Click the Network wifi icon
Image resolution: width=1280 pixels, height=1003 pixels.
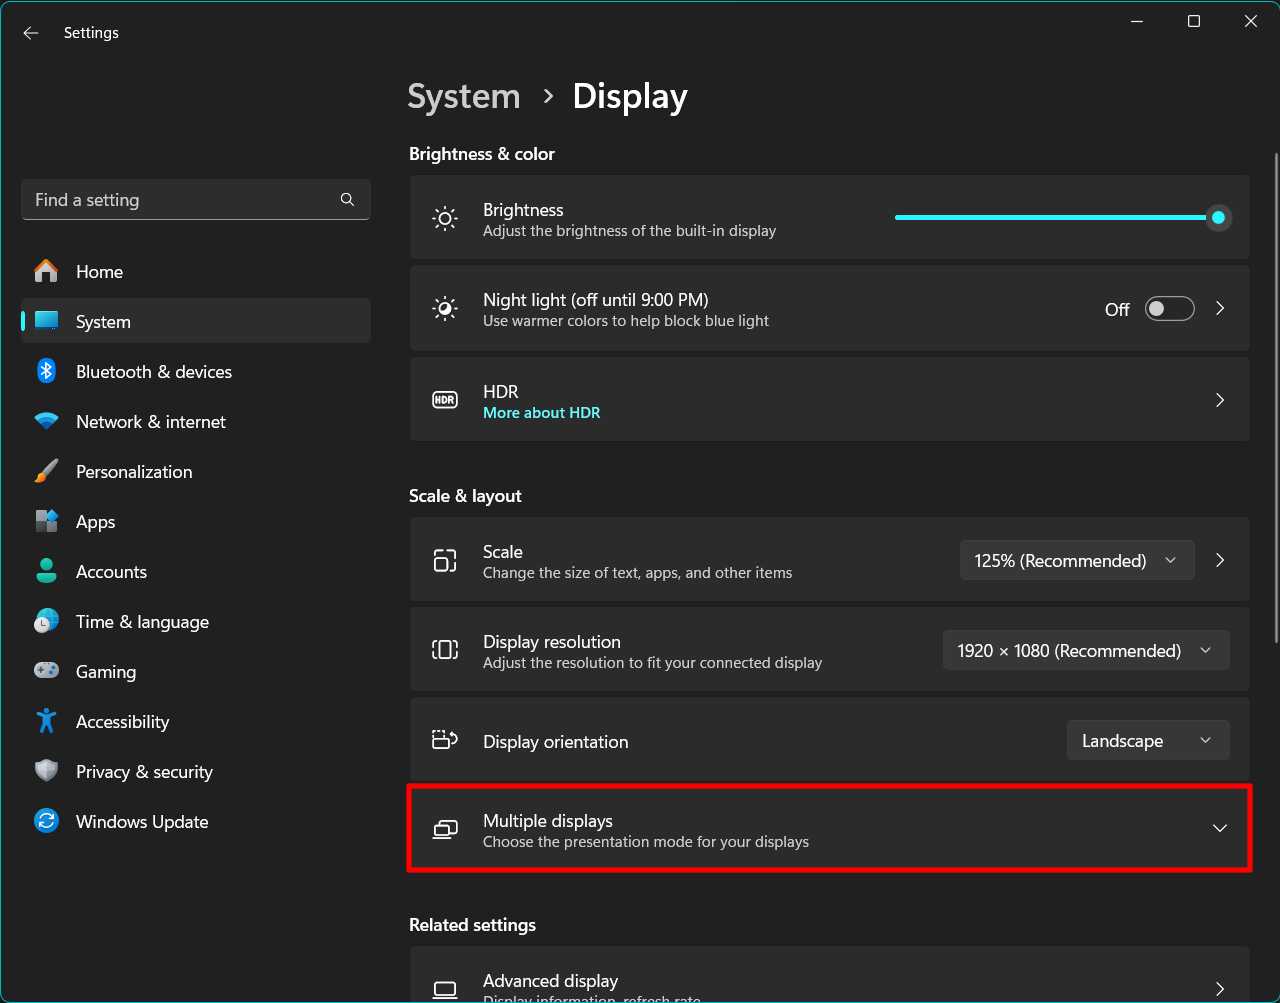coord(46,421)
